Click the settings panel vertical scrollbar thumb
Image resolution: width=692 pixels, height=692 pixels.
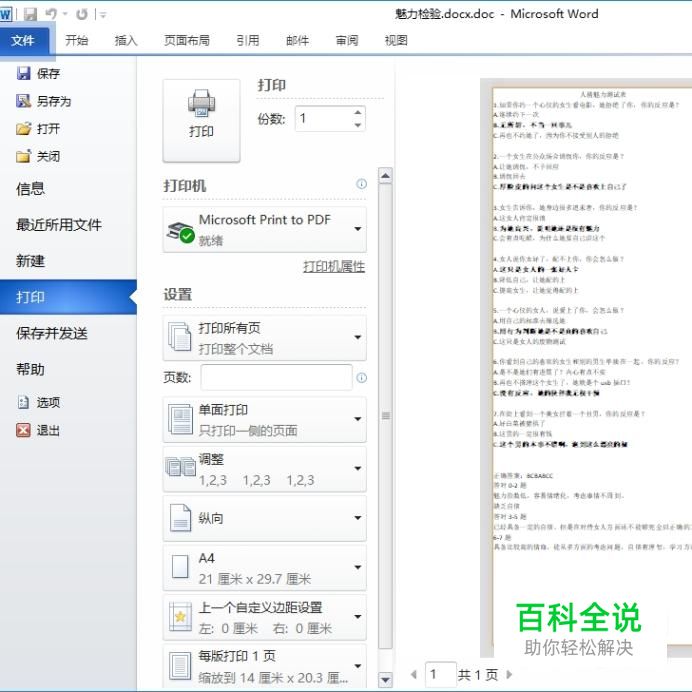[385, 416]
